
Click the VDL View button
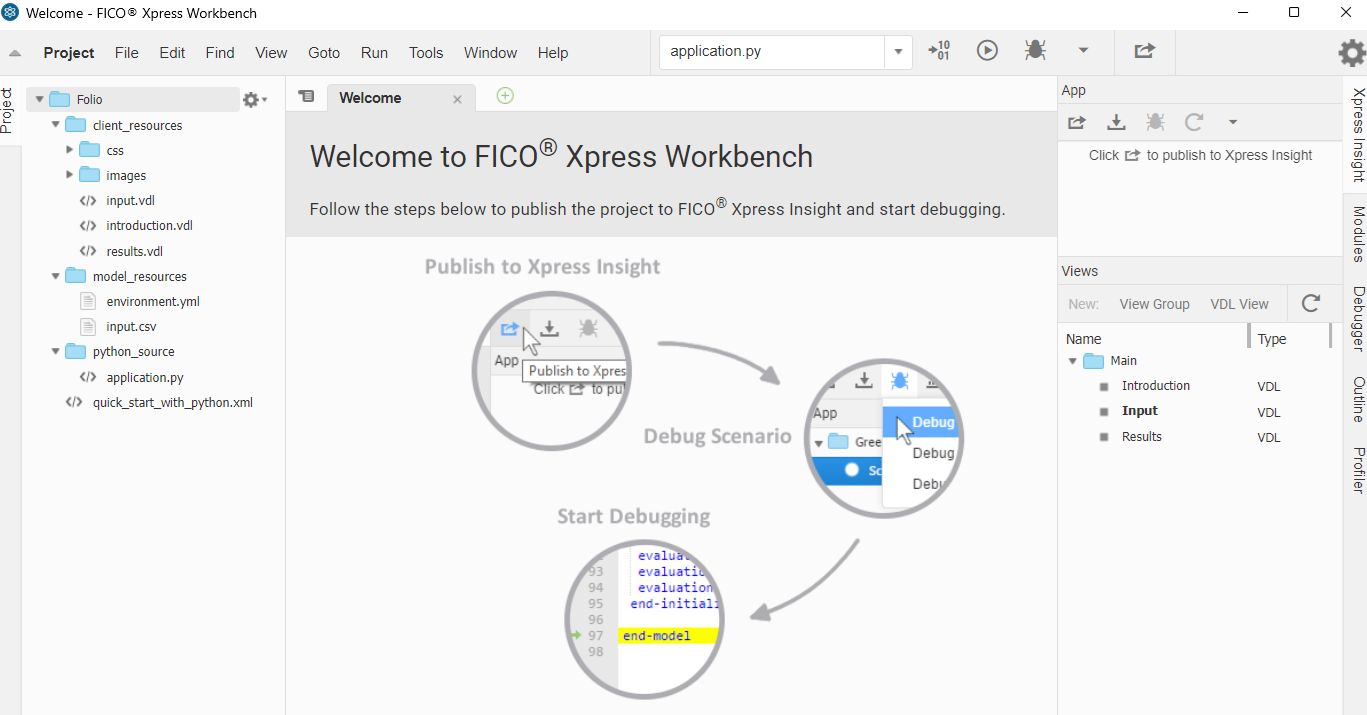[1239, 304]
